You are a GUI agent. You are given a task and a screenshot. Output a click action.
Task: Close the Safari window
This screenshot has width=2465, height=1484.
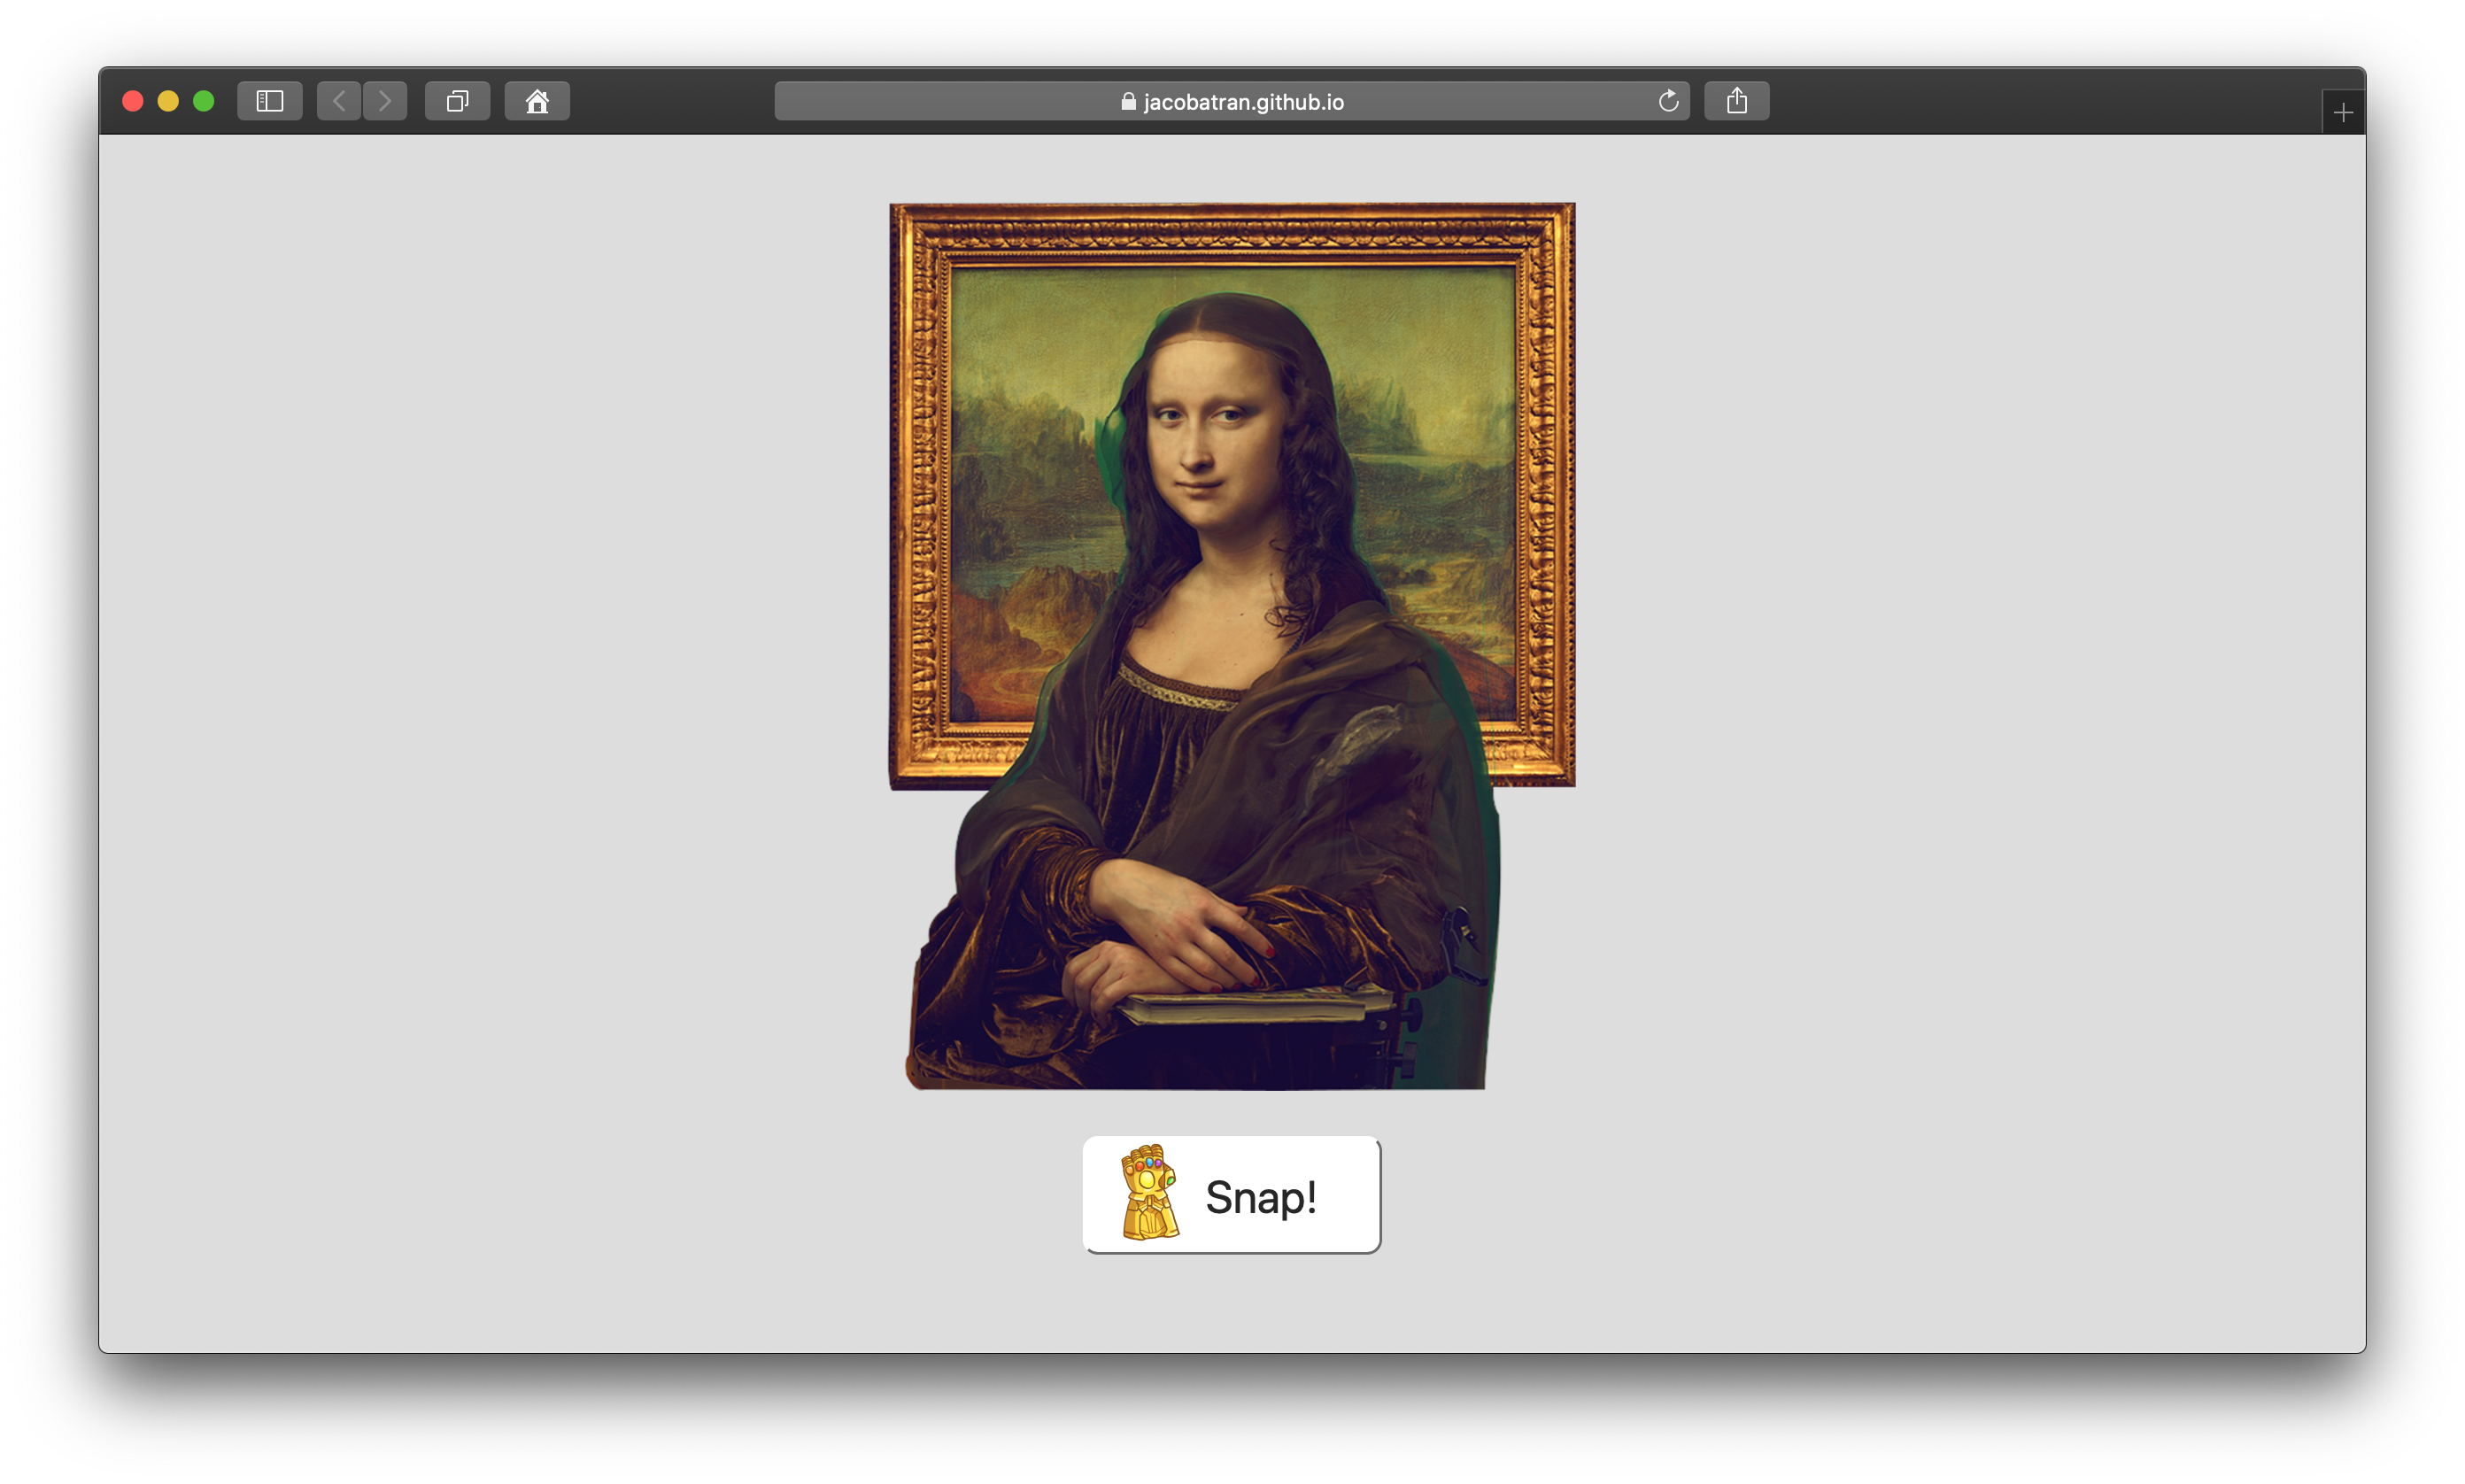133,101
